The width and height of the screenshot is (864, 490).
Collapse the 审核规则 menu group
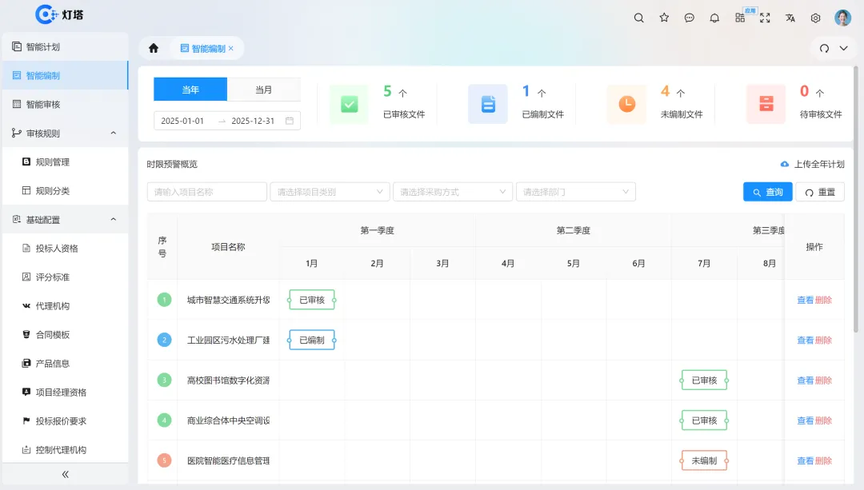tap(113, 133)
